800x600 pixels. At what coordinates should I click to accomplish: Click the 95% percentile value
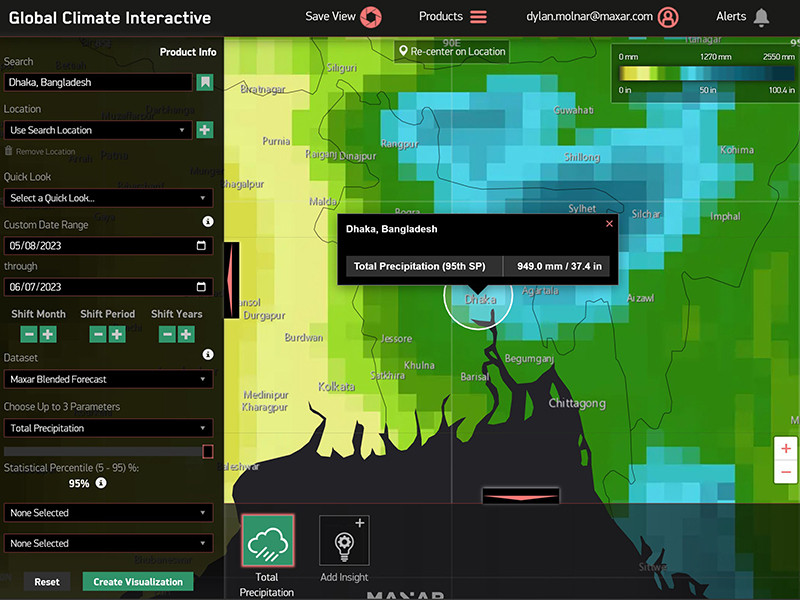tap(79, 484)
